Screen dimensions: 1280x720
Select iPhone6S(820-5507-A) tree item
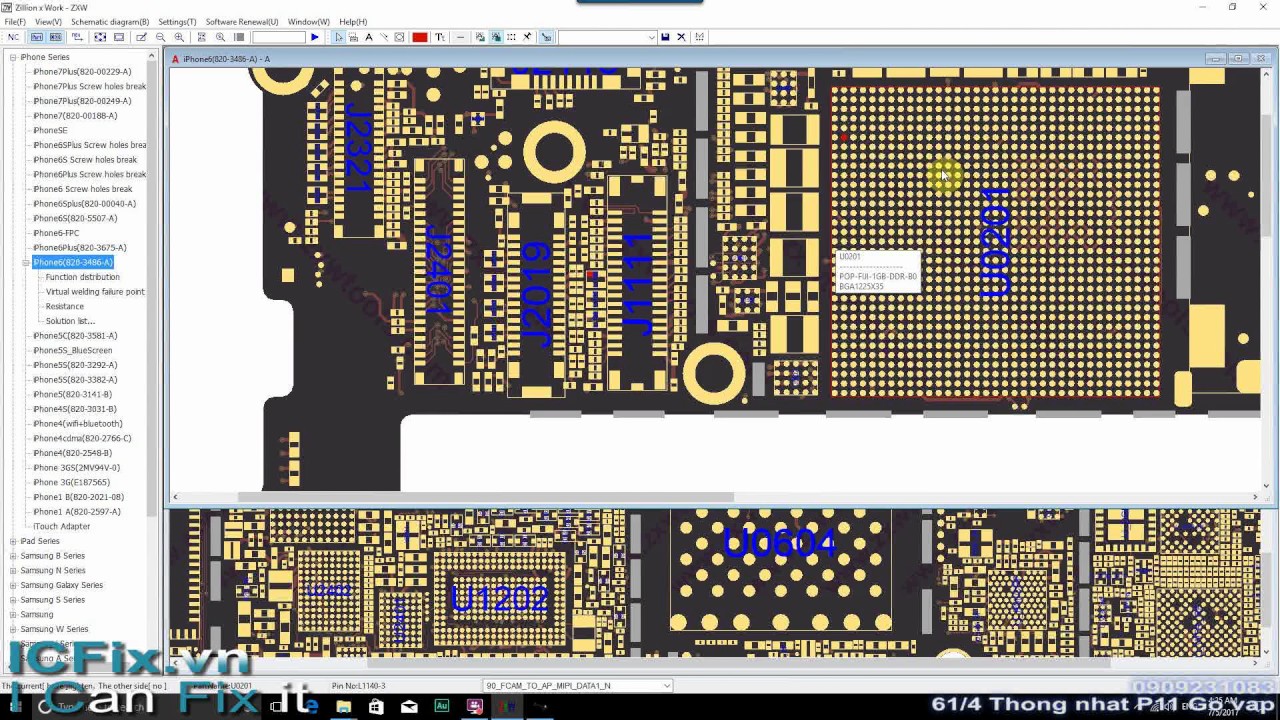click(x=75, y=218)
